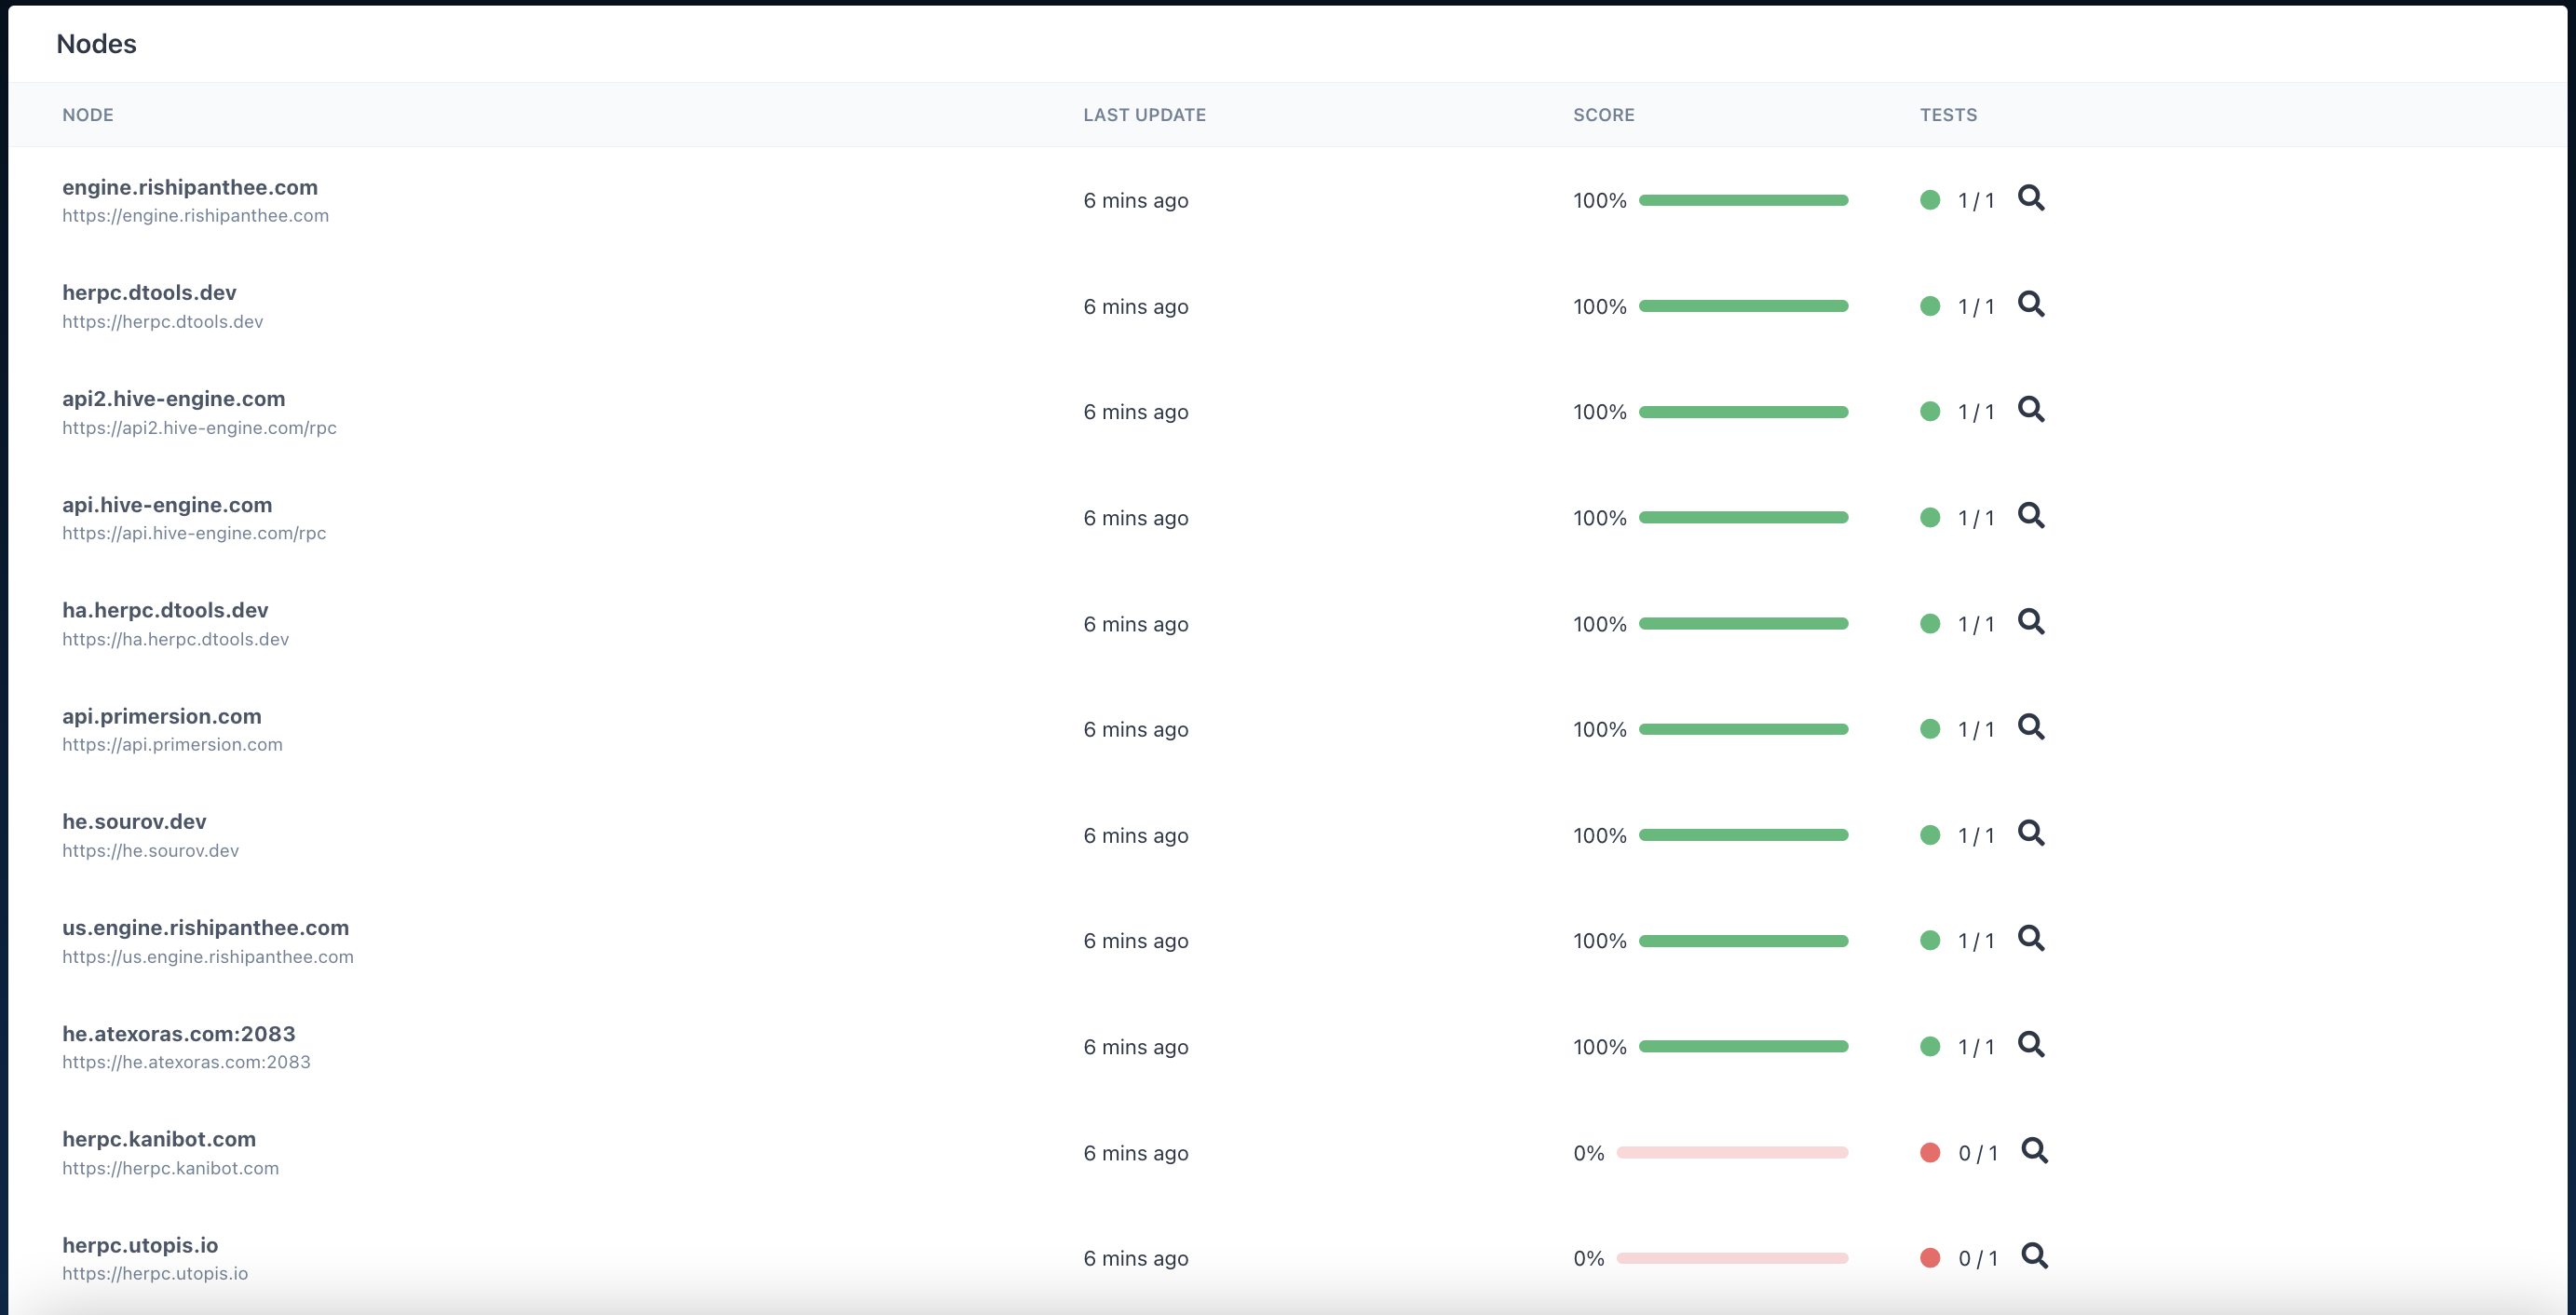Screen dimensions: 2576x1315
Task: Inspect tests icon for api.hive-engine.com
Action: tap(2031, 516)
